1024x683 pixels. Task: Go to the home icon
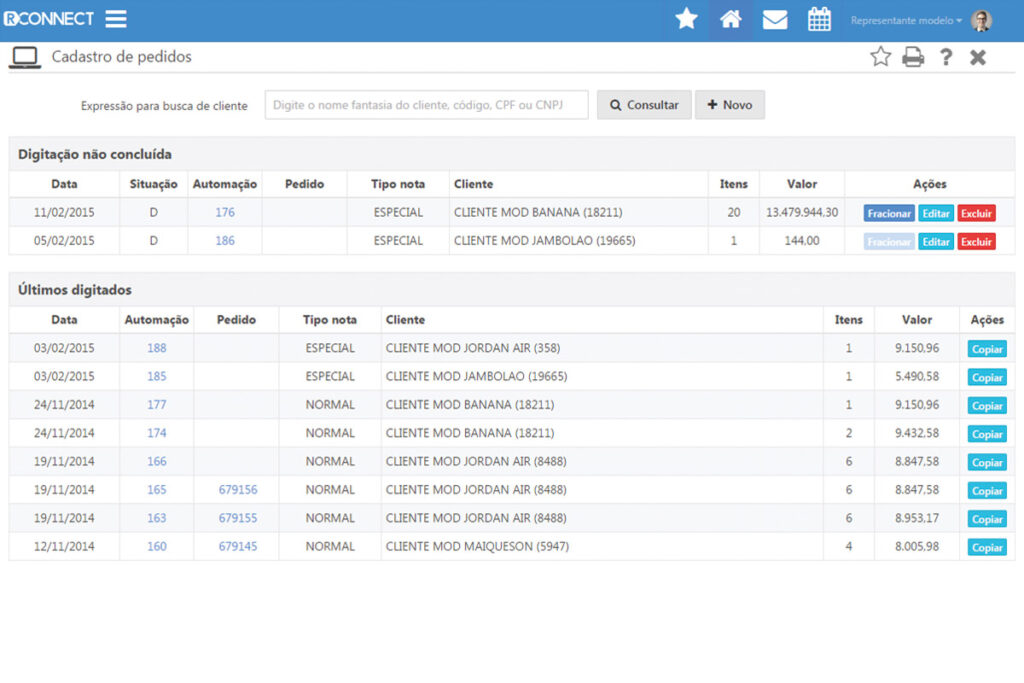(x=731, y=19)
